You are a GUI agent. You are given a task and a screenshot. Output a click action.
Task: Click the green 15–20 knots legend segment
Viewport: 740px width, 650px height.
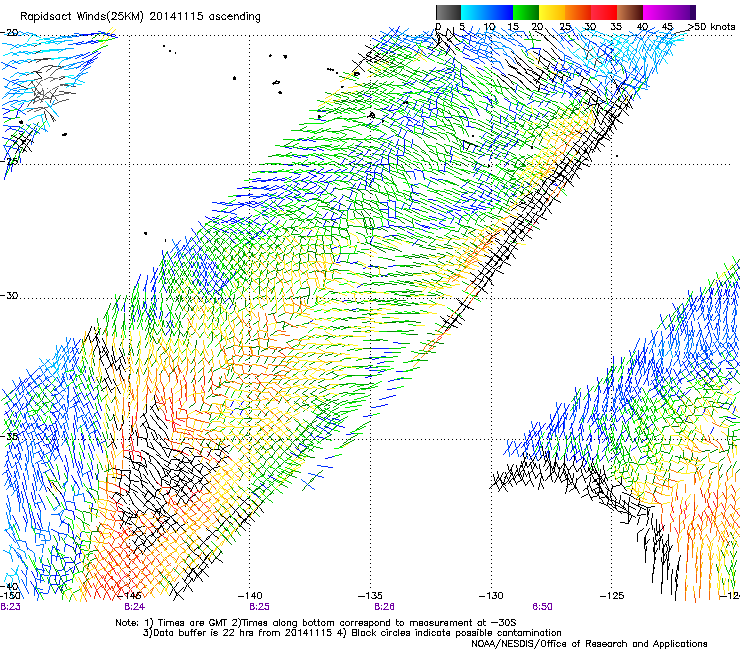(x=526, y=12)
